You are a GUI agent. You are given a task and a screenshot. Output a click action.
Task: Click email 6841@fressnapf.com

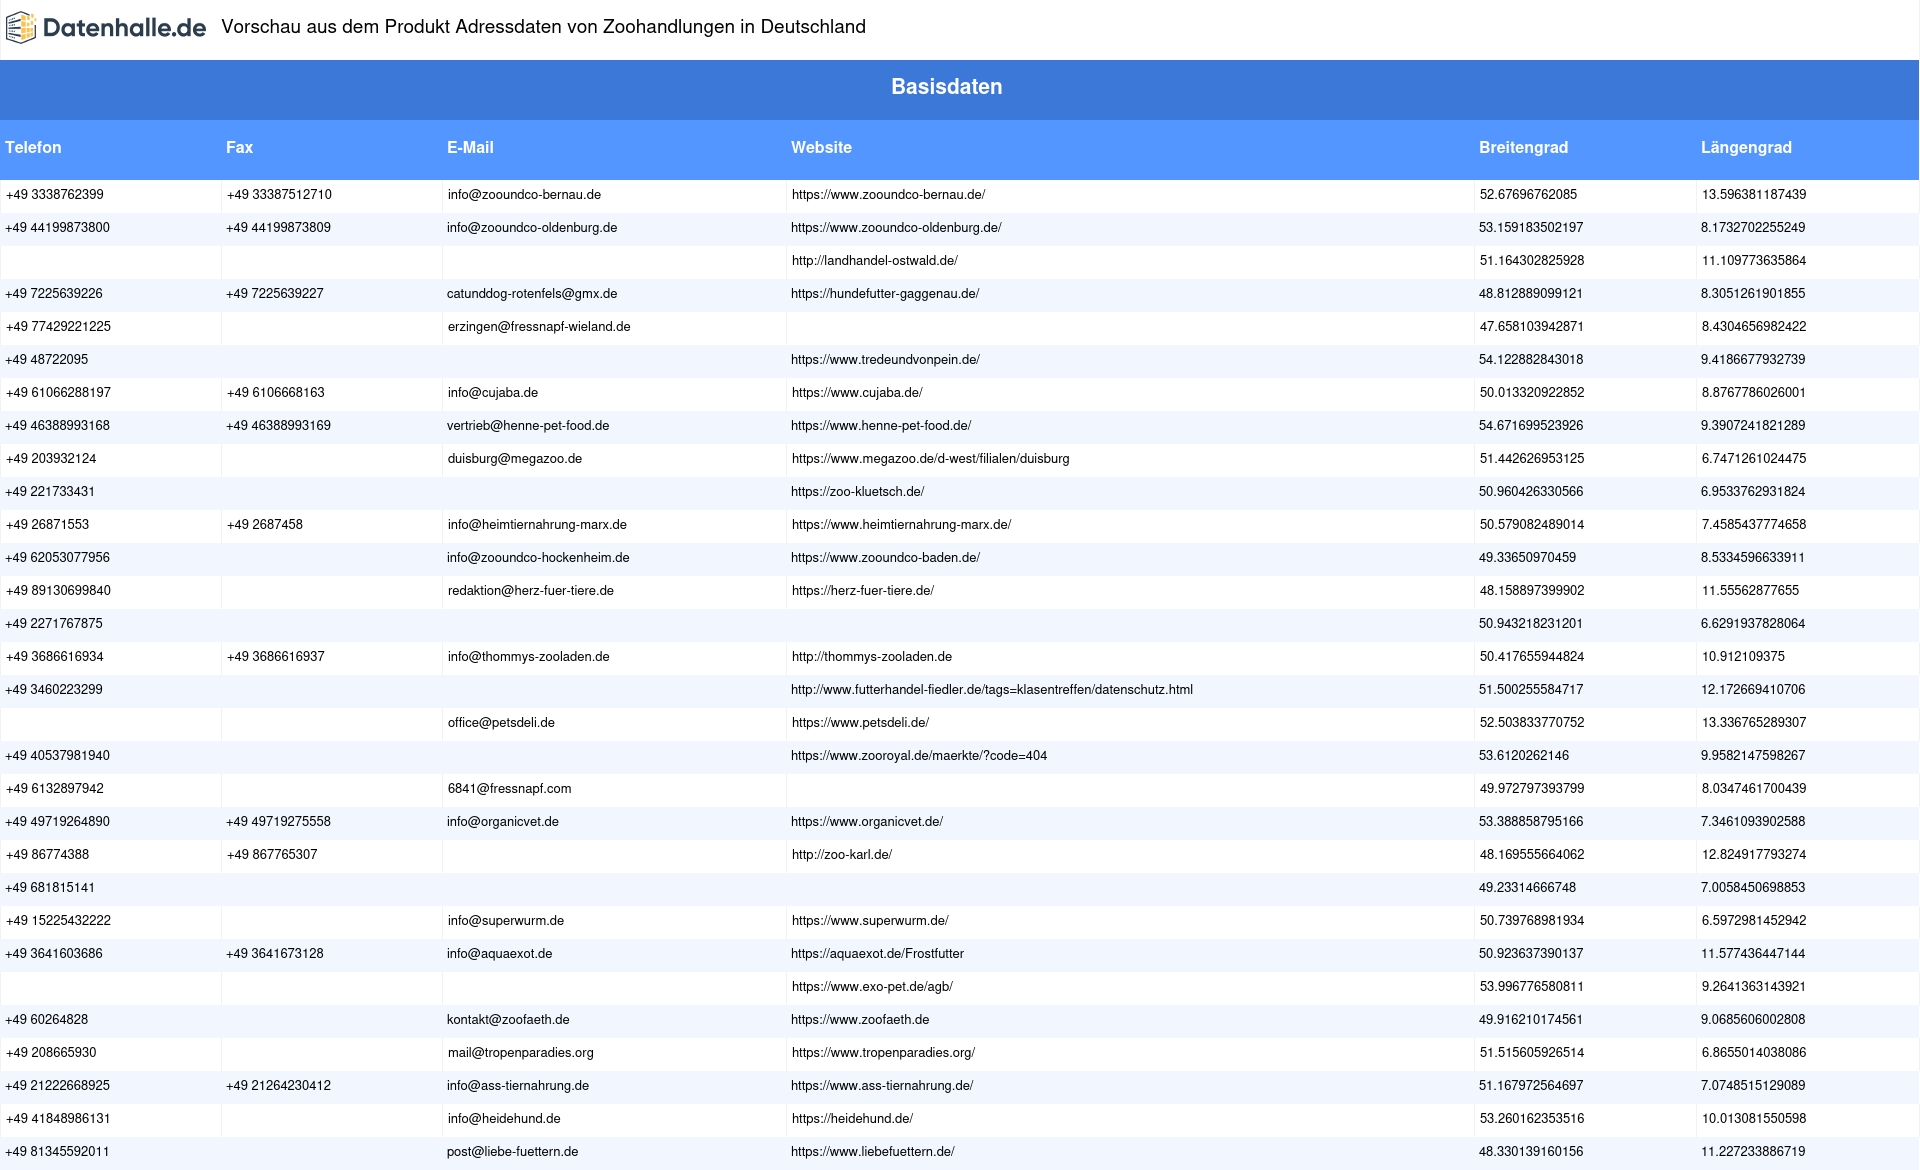pyautogui.click(x=510, y=789)
